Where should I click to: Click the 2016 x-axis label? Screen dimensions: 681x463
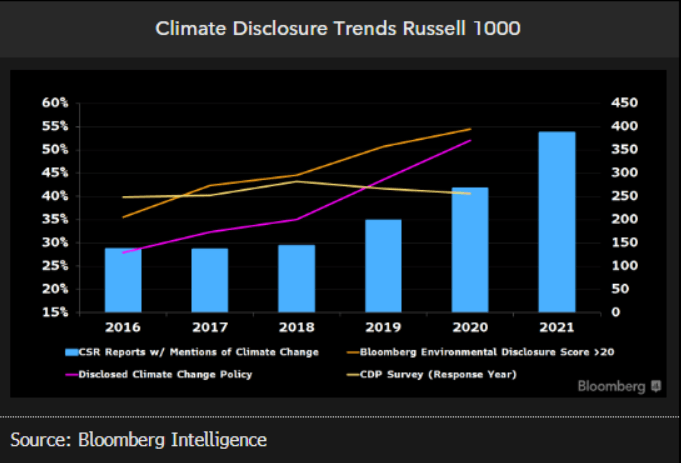point(123,327)
